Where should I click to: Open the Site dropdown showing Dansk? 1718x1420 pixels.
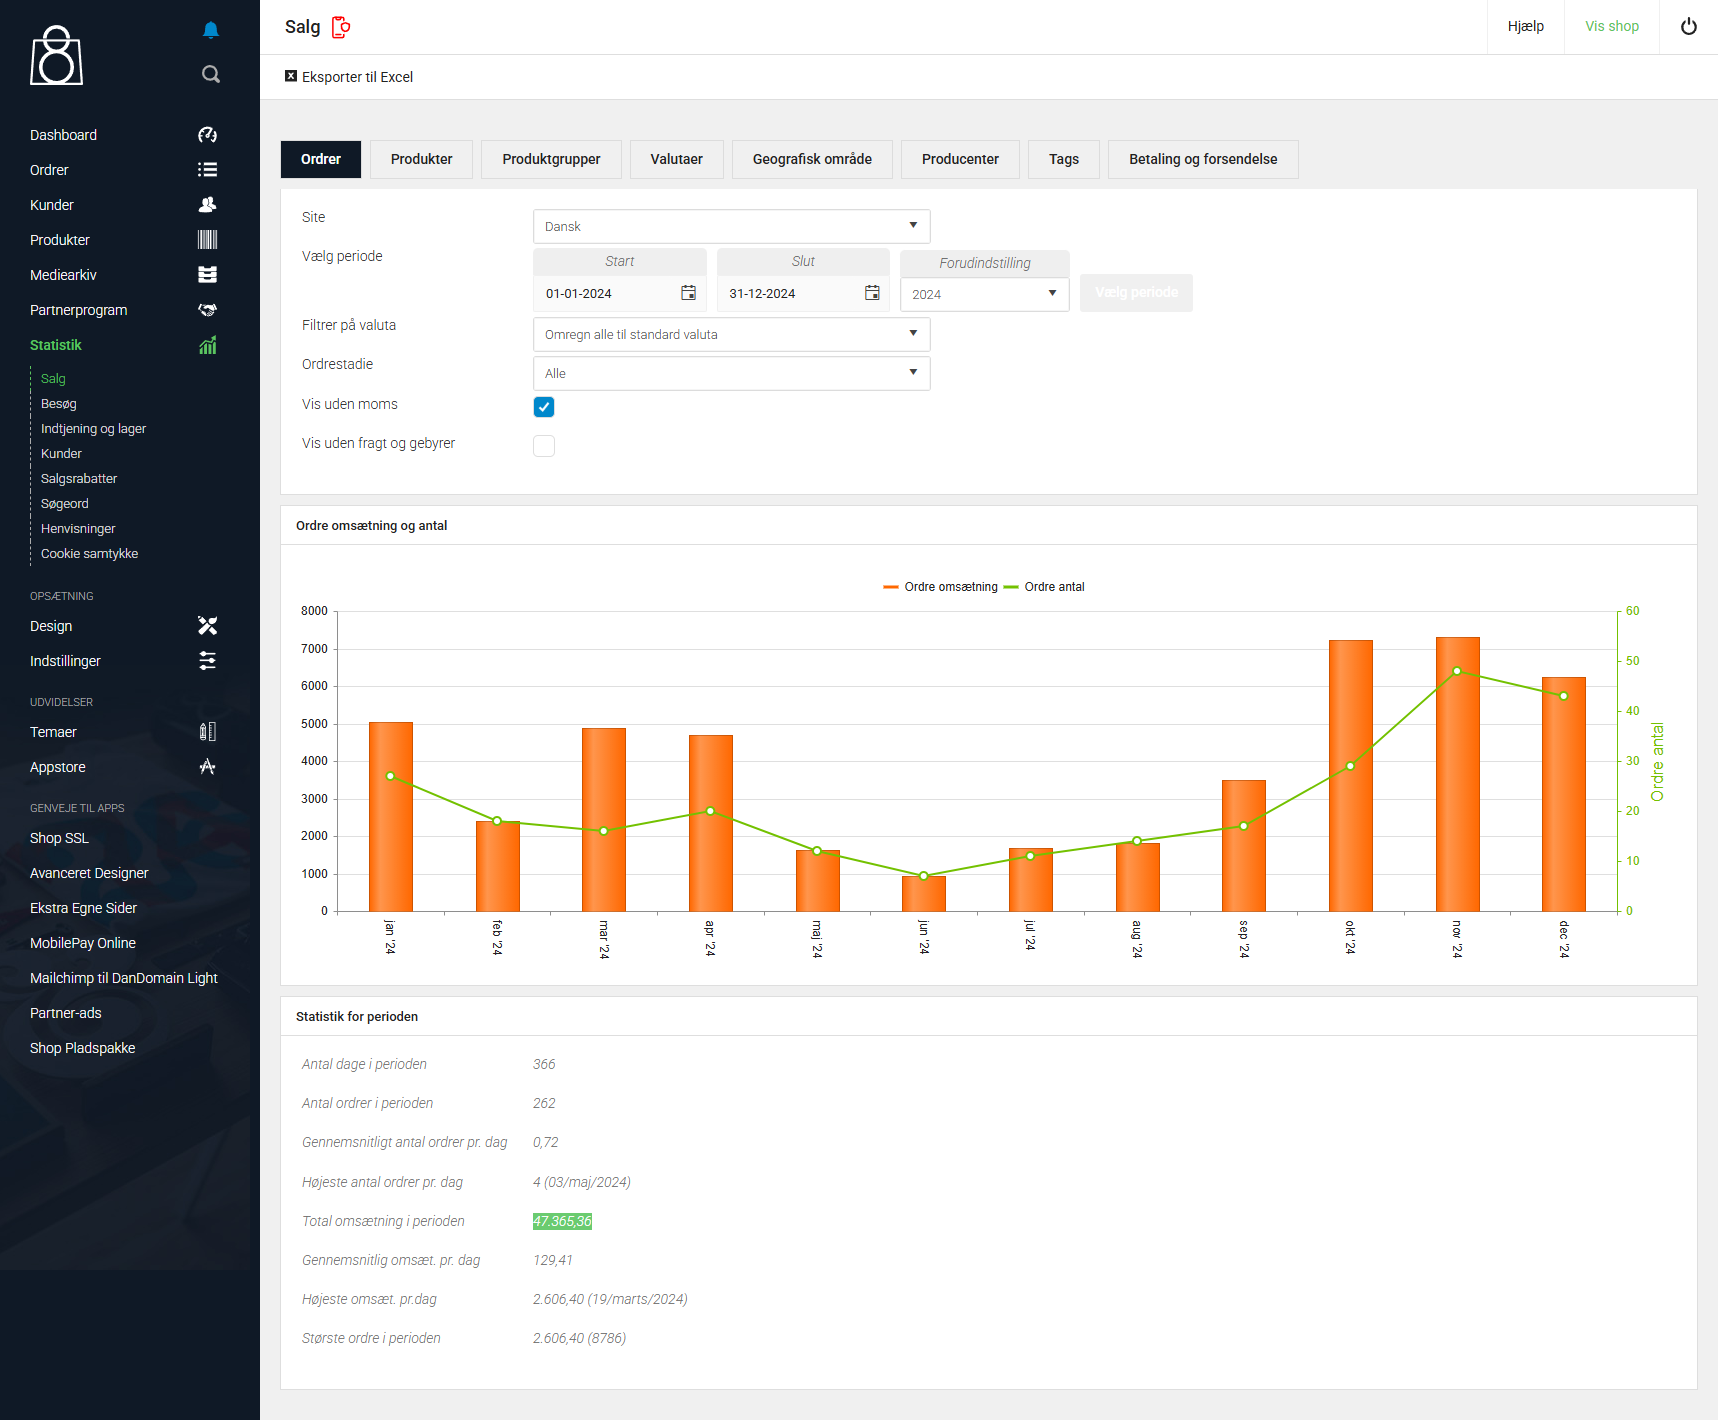tap(731, 226)
